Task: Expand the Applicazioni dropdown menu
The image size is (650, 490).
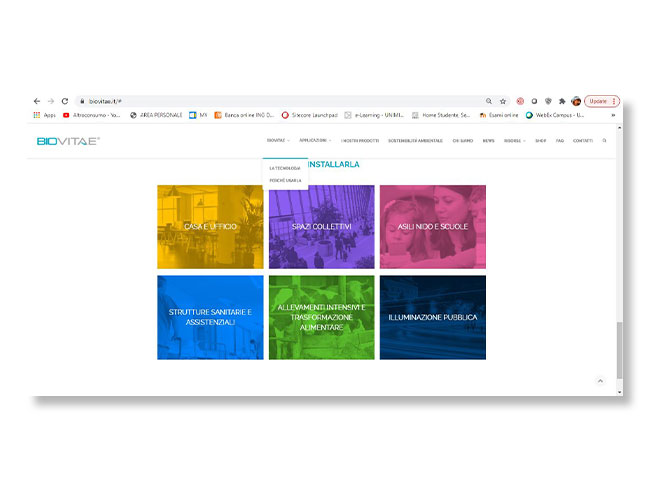Action: point(315,141)
